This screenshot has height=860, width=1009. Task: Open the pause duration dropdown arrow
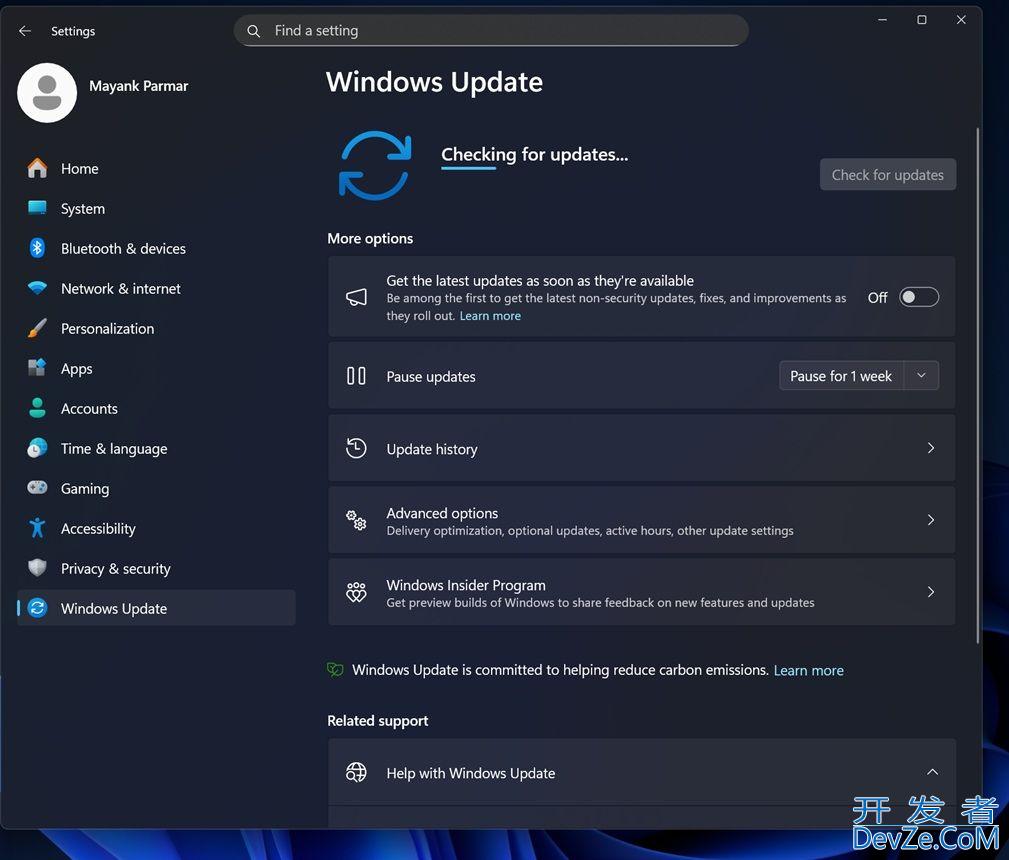pos(921,376)
